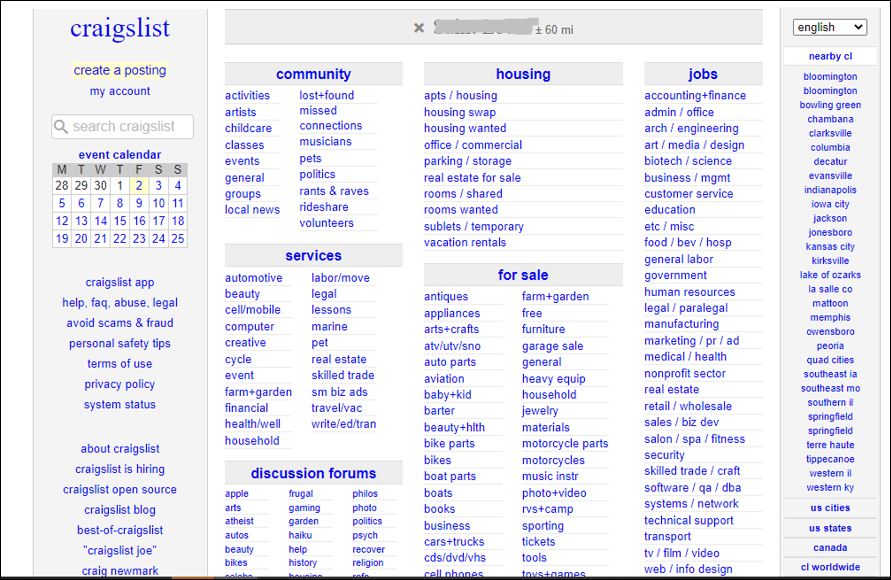This screenshot has width=891, height=580.
Task: Open the memphis nearby site
Action: pyautogui.click(x=830, y=318)
